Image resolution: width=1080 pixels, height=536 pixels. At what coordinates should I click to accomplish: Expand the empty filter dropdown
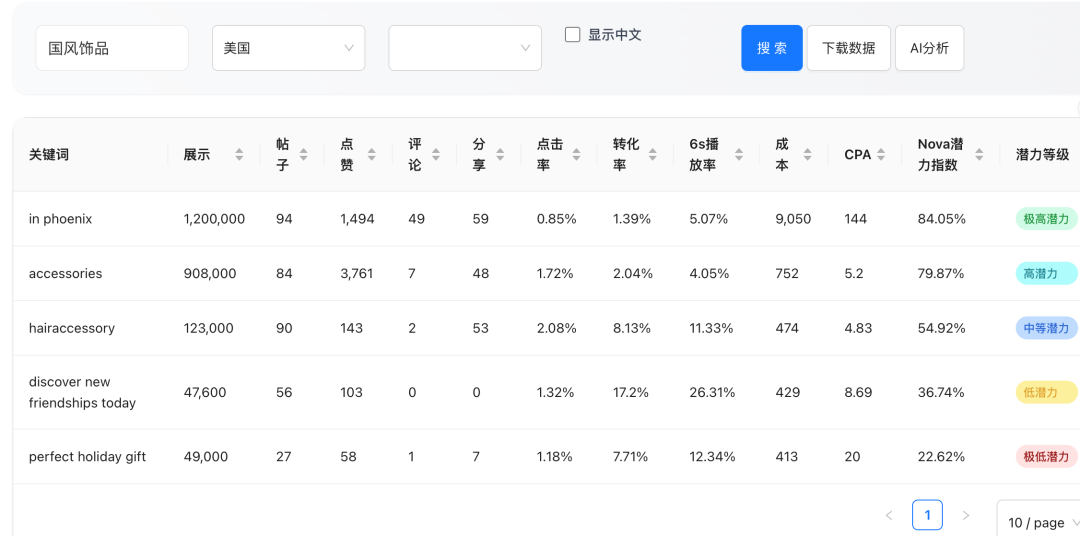[x=465, y=48]
